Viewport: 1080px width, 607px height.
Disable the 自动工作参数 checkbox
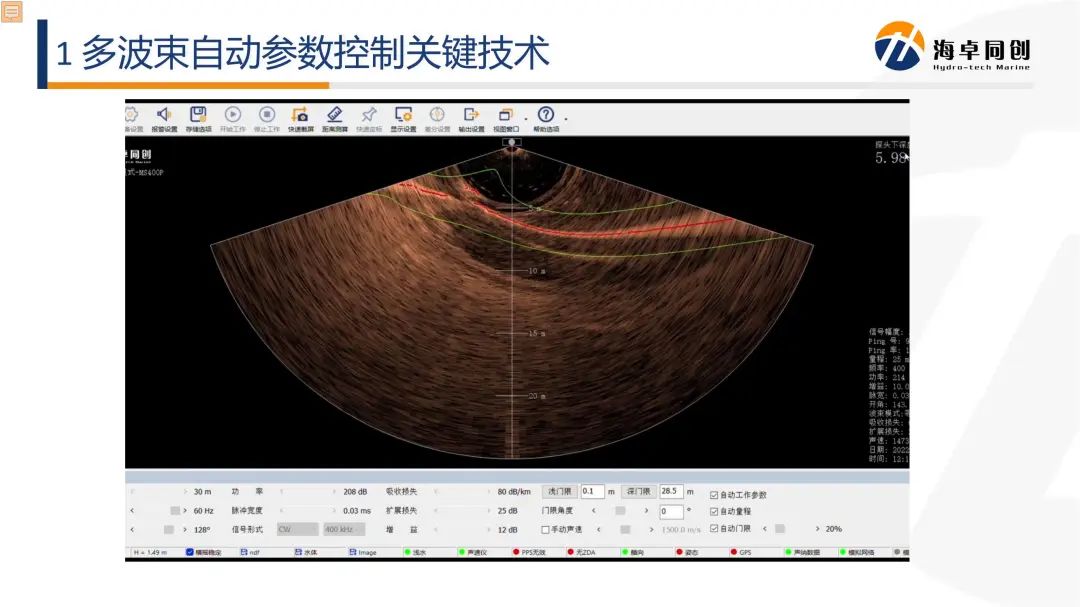pos(714,495)
